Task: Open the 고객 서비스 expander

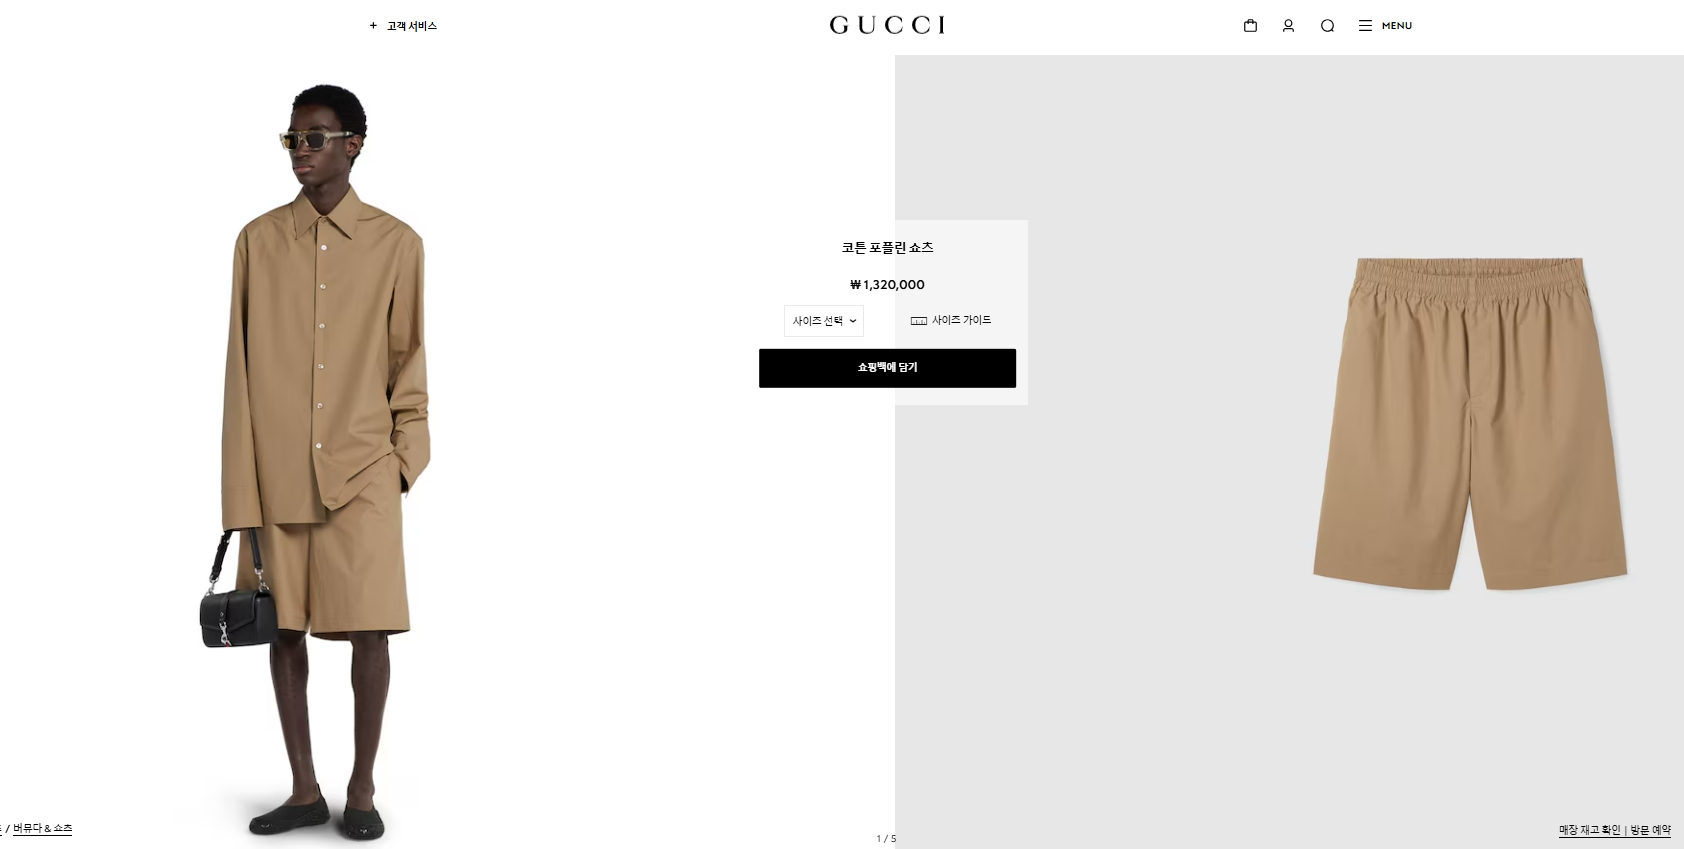Action: pos(403,26)
